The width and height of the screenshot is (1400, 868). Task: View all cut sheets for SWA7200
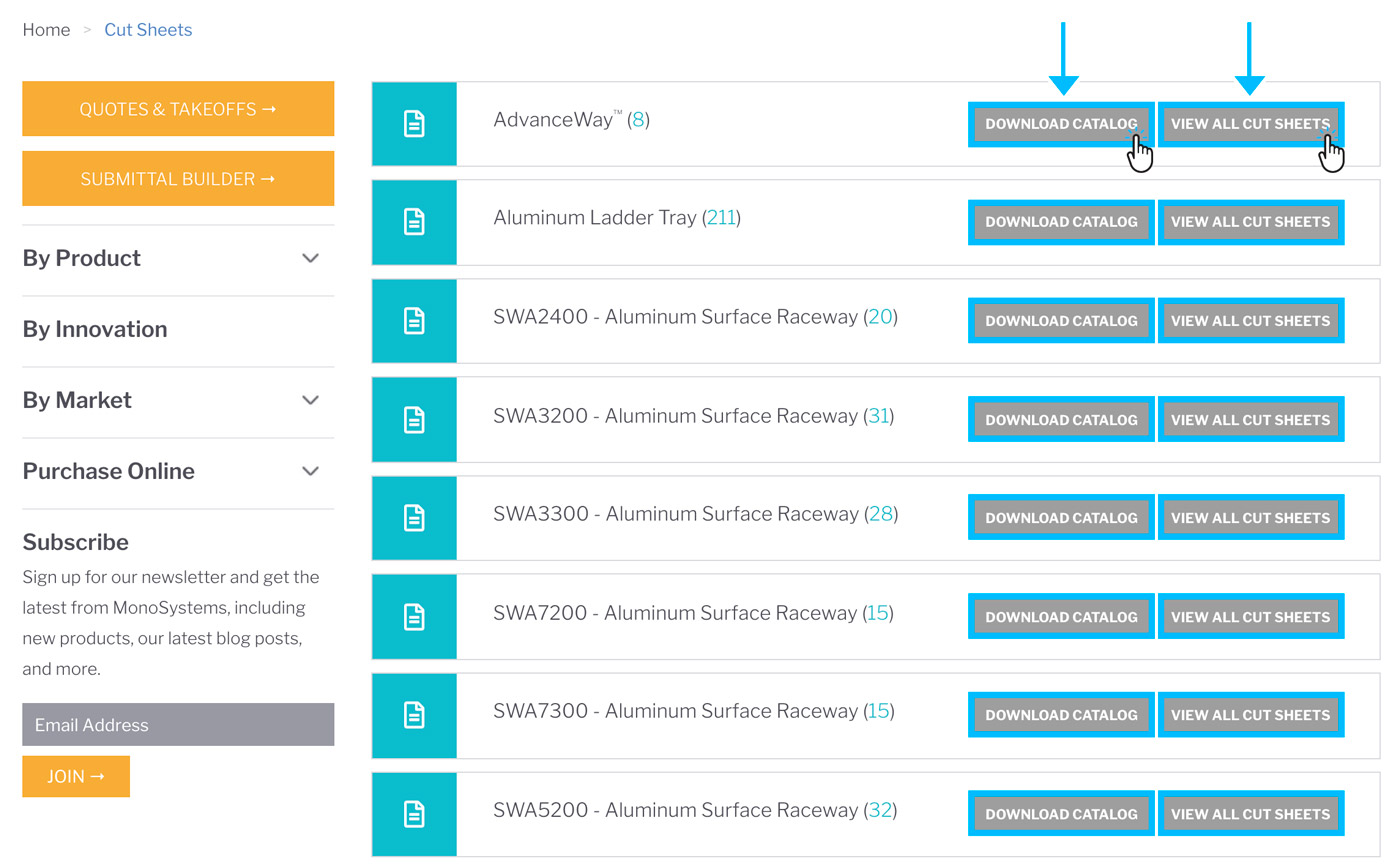click(1251, 617)
